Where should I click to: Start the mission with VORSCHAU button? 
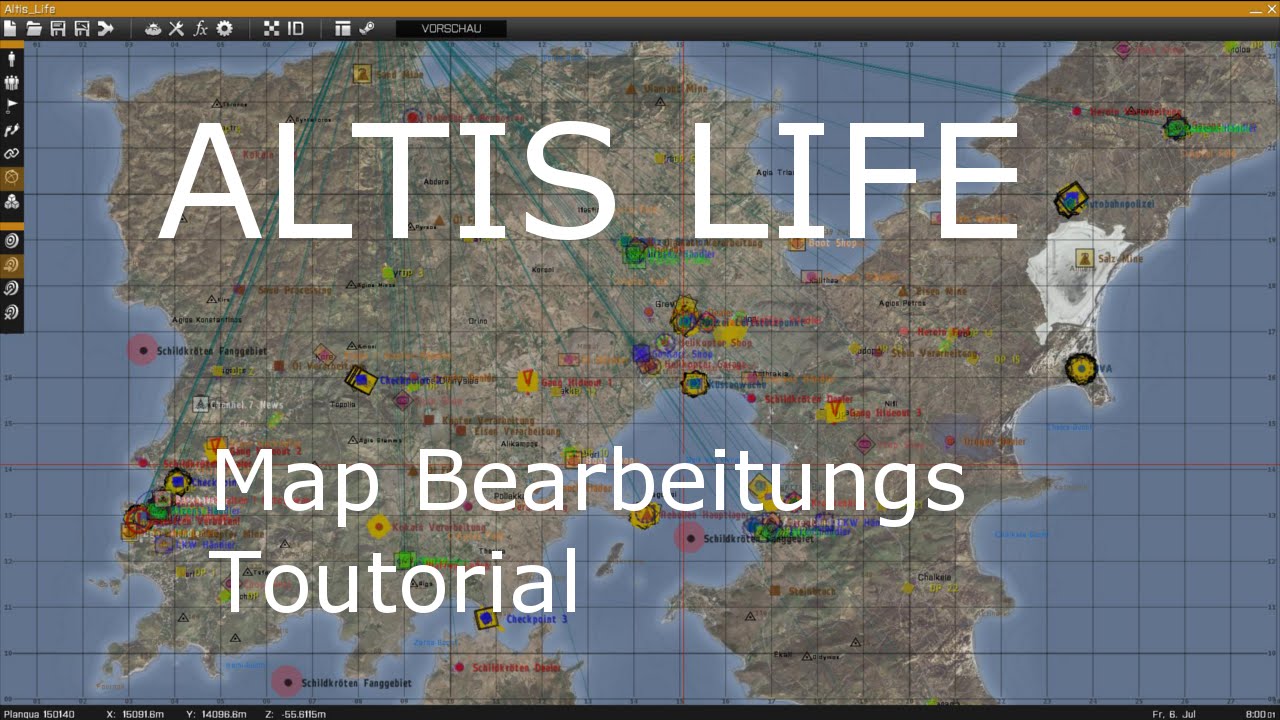451,28
